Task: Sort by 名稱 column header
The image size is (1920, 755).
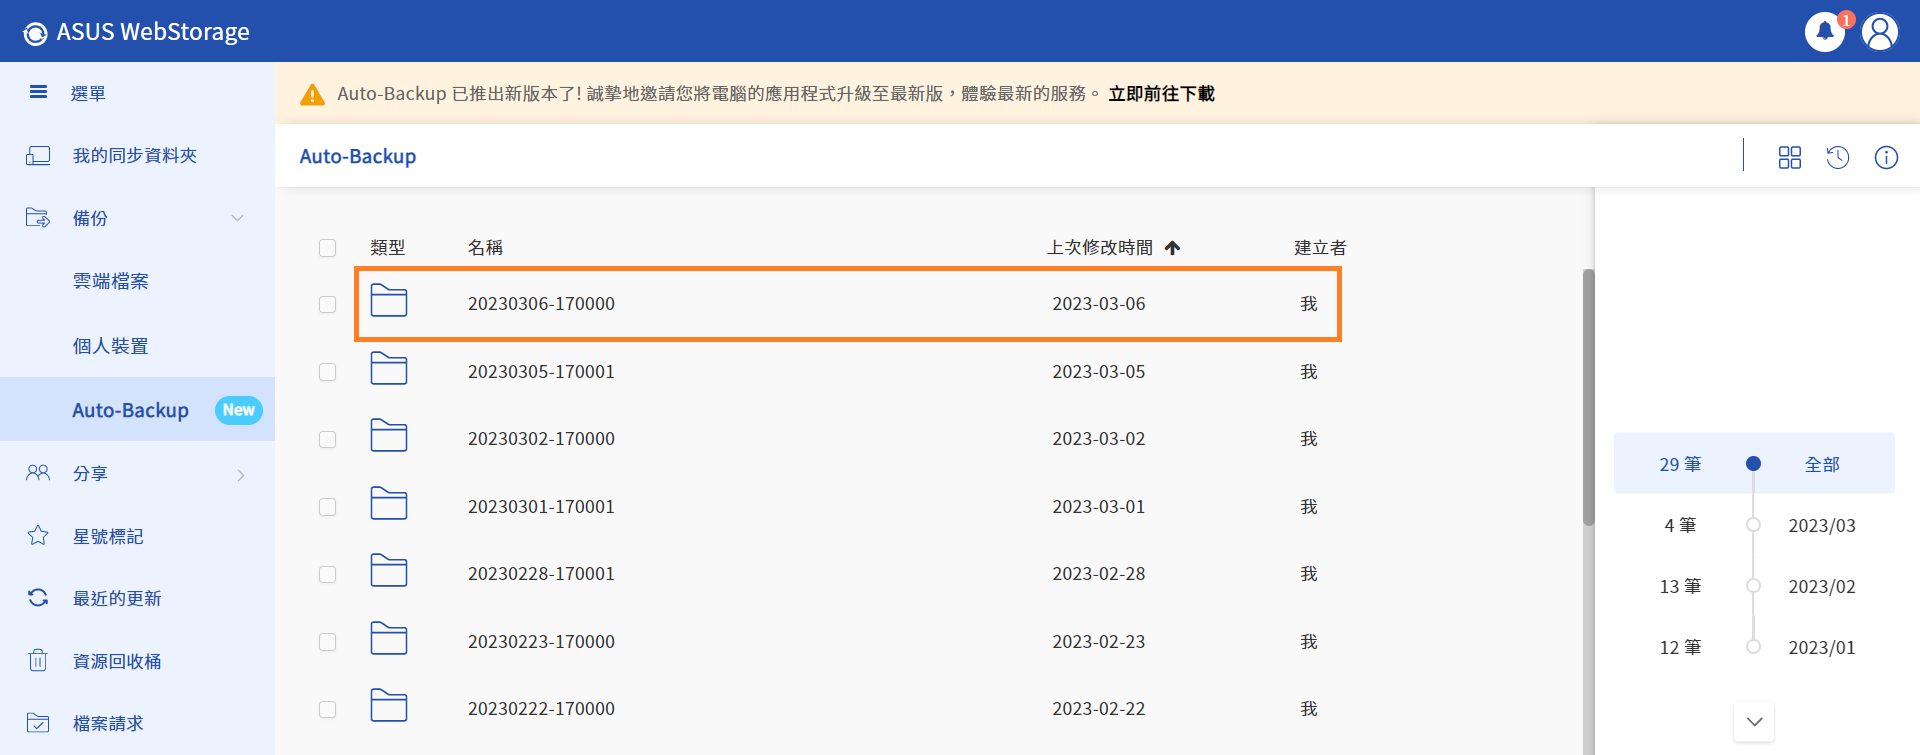Action: pos(485,247)
